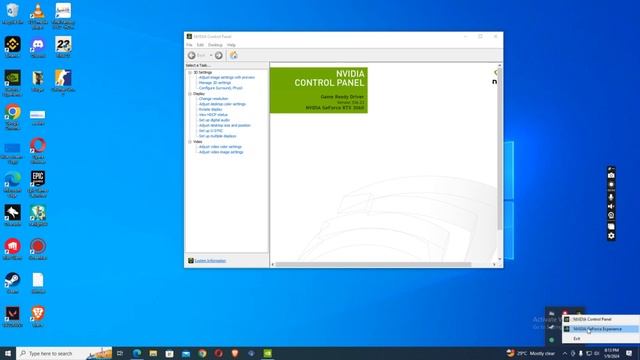Select Adjust desktop size and position
The width and height of the screenshot is (640, 360).
pyautogui.click(x=224, y=125)
